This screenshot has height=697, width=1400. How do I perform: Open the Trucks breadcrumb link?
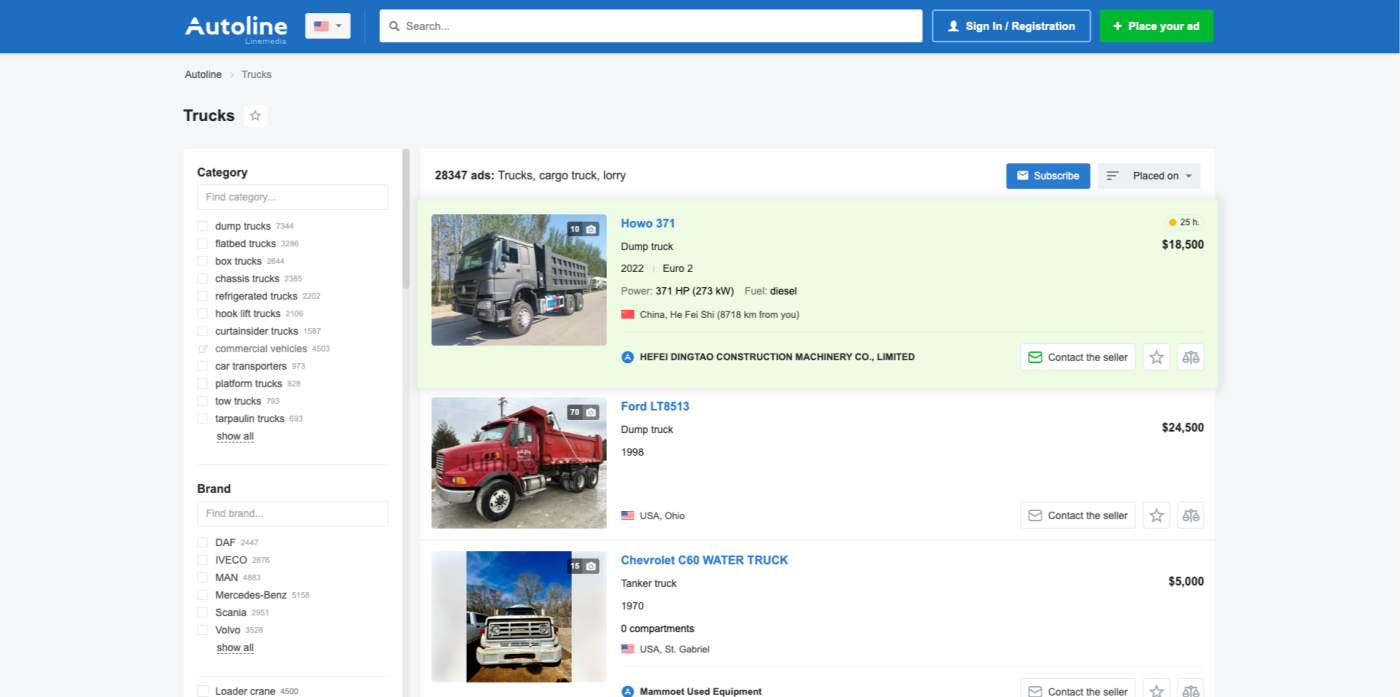click(x=256, y=75)
